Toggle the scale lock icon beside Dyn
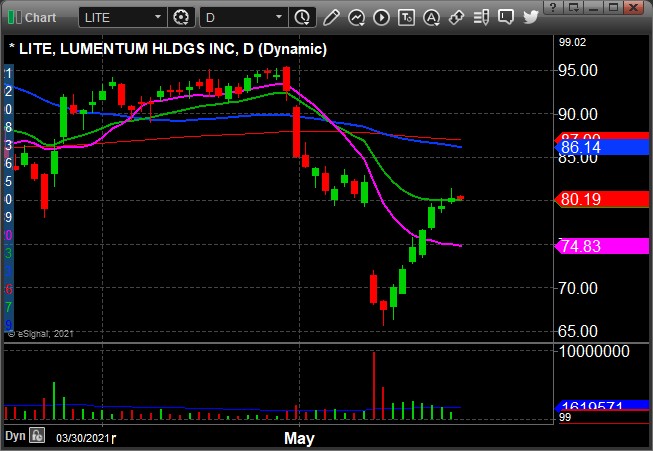The width and height of the screenshot is (653, 451). (x=37, y=435)
